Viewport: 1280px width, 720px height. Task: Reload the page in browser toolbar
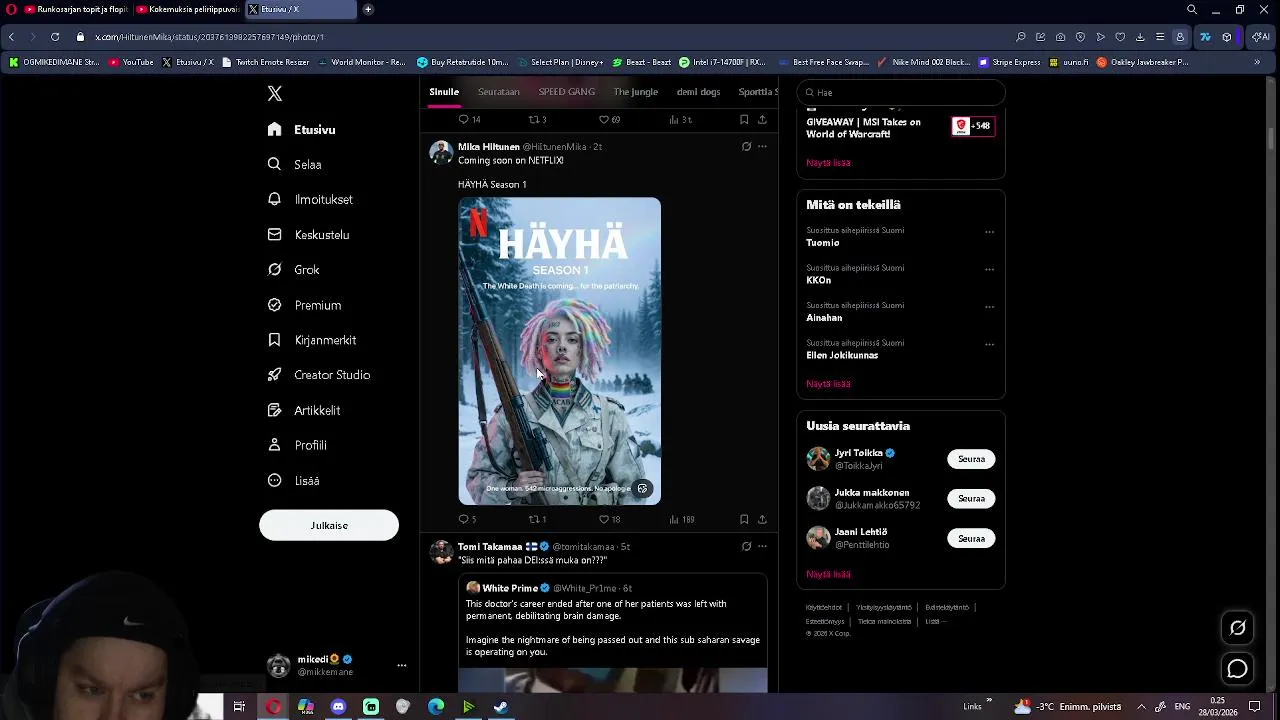[54, 37]
